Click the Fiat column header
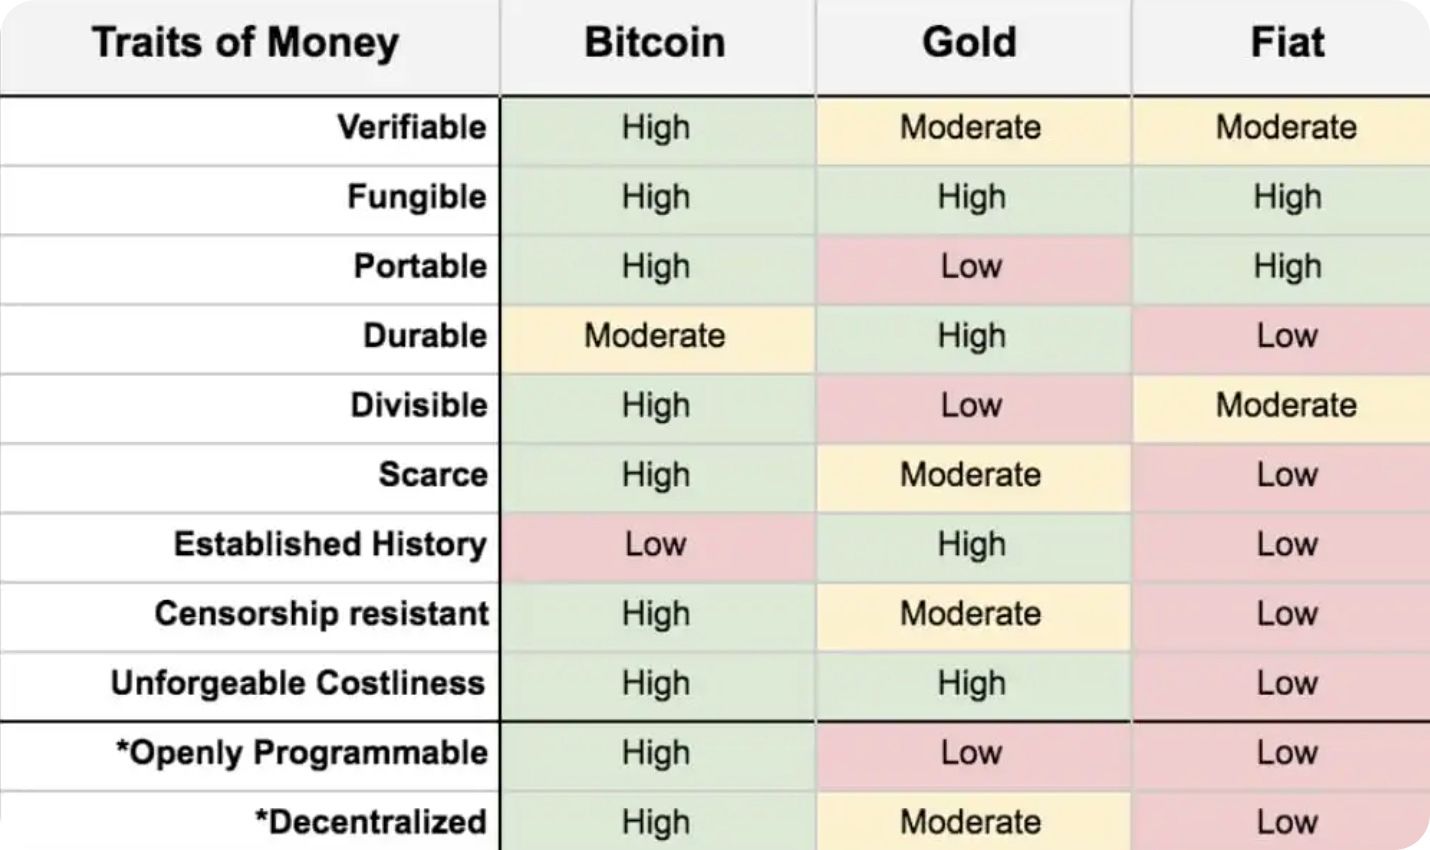1430x850 pixels. (1287, 43)
